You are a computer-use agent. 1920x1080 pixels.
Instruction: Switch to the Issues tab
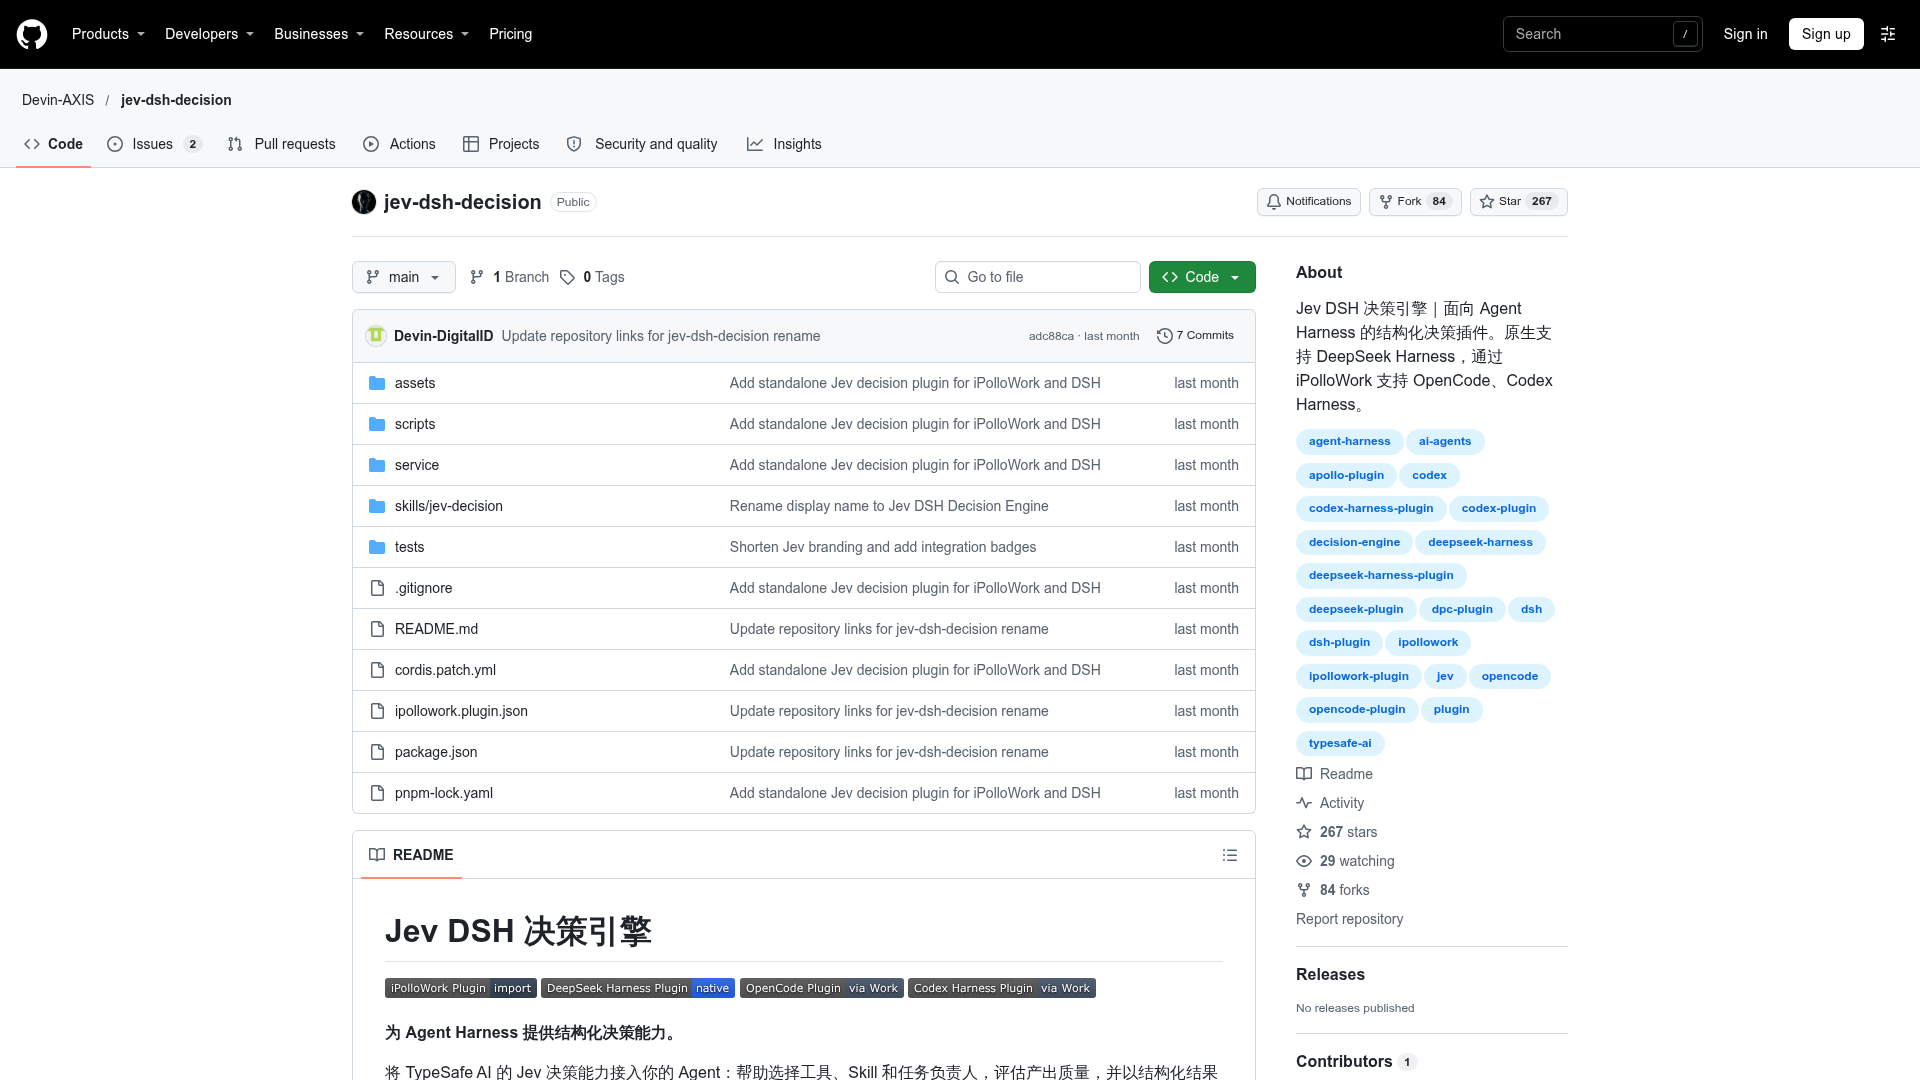click(154, 144)
